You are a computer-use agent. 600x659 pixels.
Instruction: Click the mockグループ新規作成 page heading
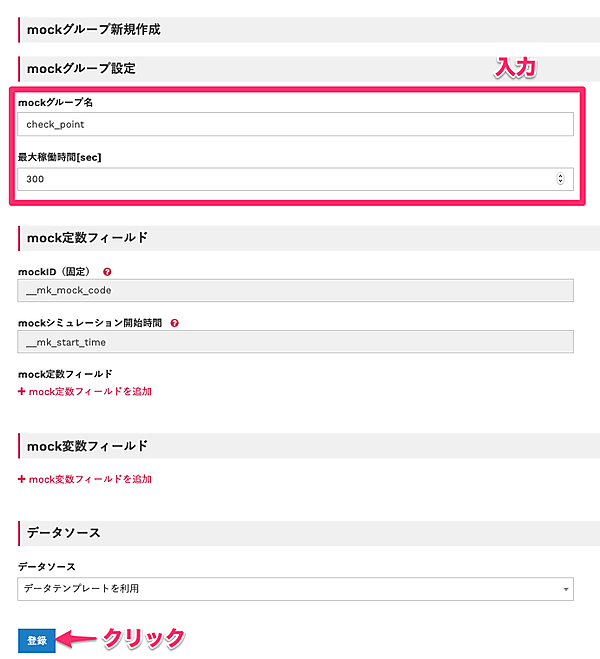tap(94, 29)
